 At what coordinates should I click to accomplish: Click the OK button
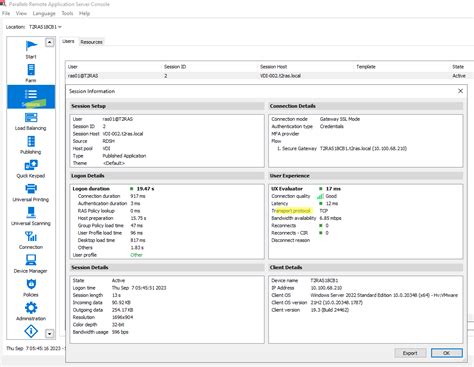pyautogui.click(x=447, y=353)
